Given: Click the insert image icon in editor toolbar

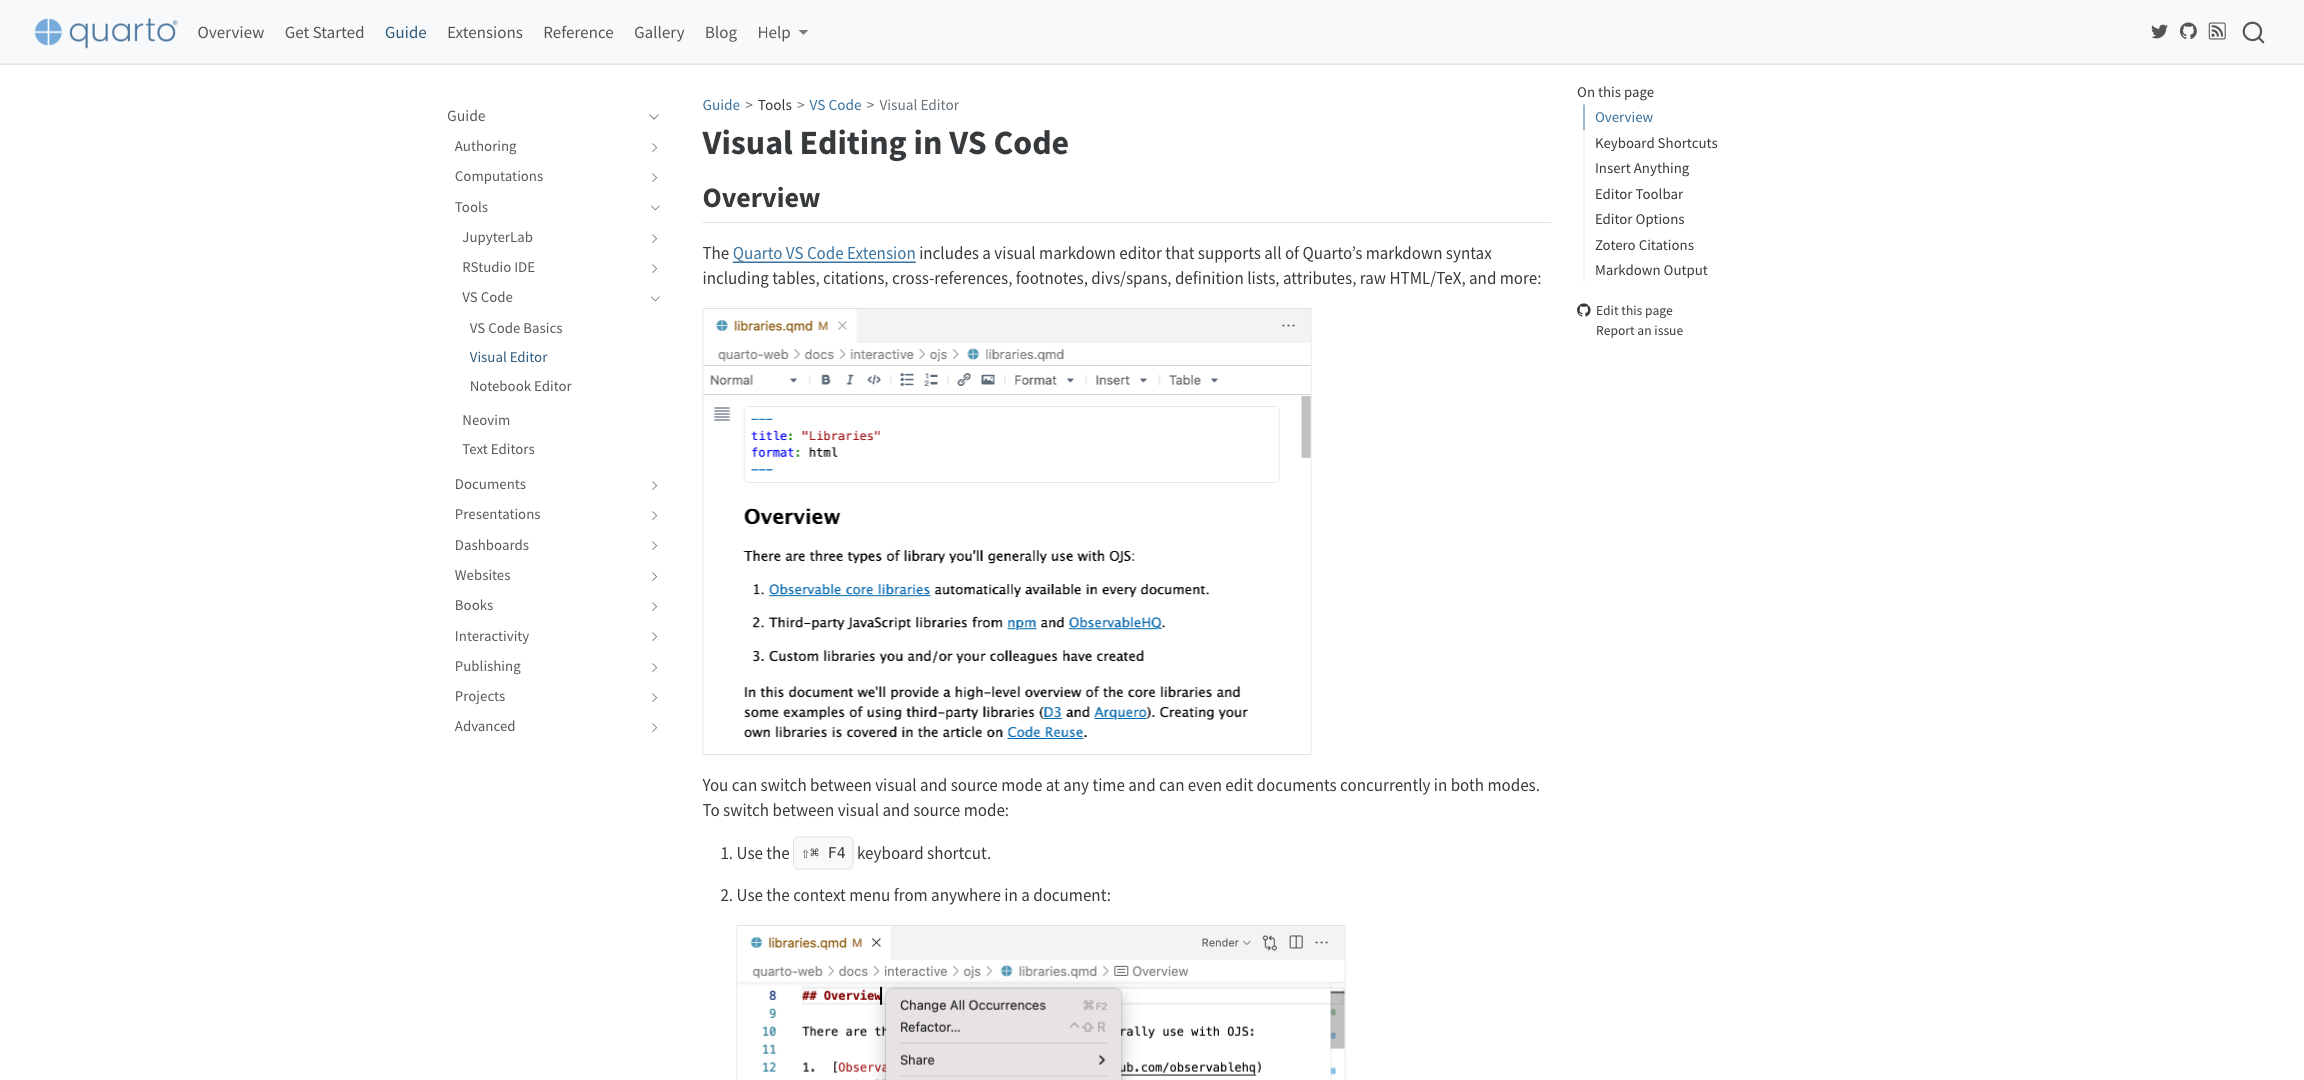Looking at the screenshot, I should click(x=988, y=380).
